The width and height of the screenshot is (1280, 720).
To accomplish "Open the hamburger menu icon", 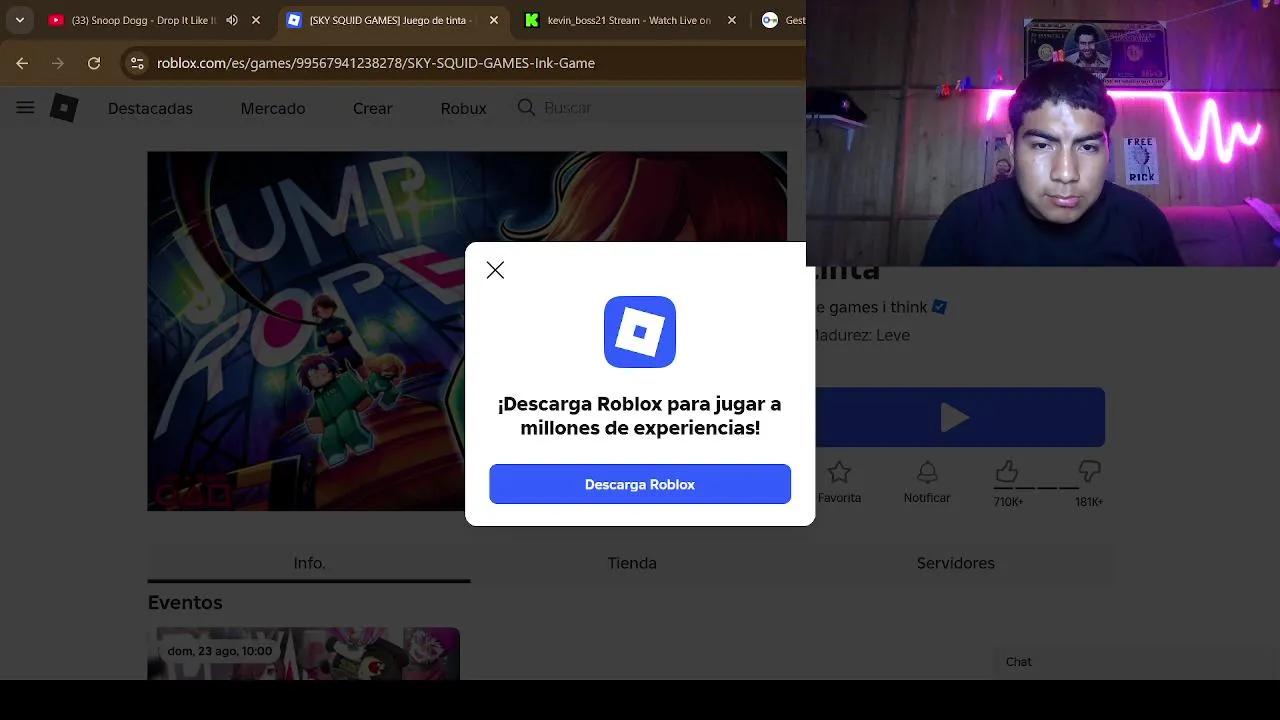I will click(26, 108).
